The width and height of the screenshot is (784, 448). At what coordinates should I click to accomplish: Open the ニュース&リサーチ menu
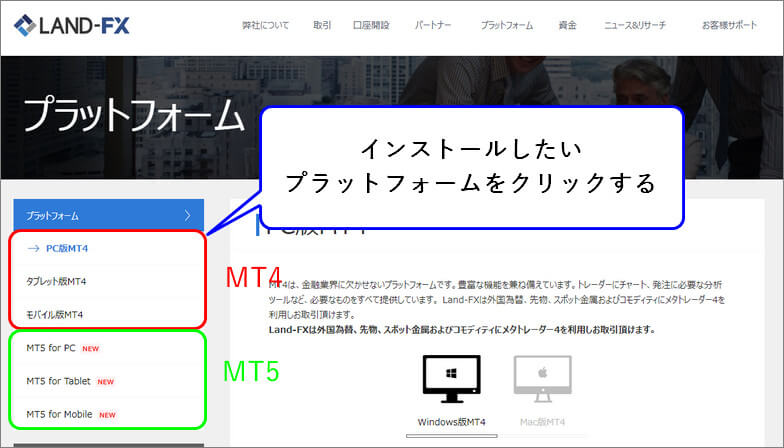click(635, 25)
